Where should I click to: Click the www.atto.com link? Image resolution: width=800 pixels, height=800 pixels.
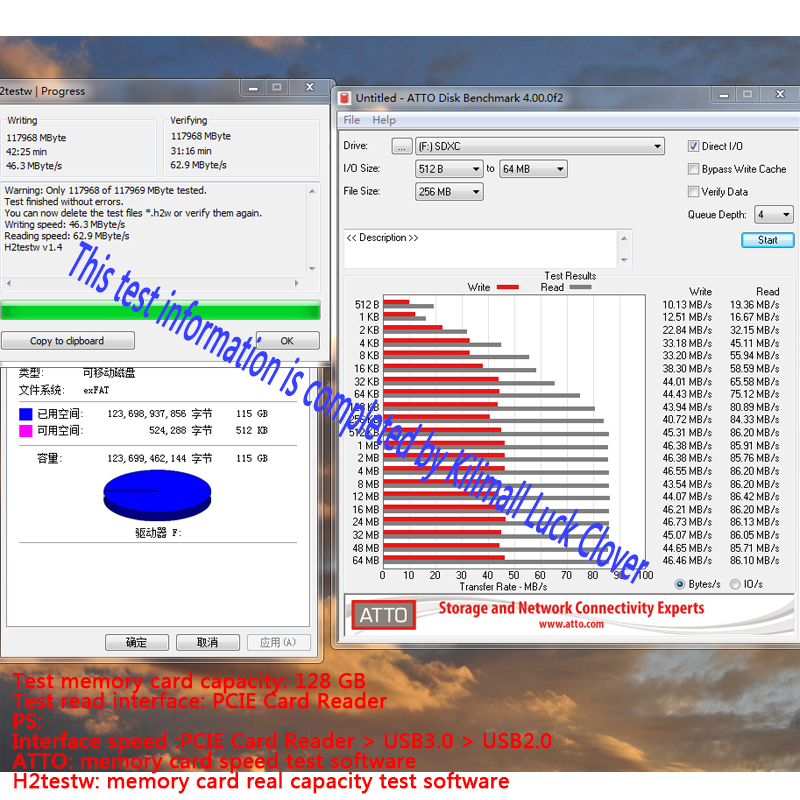click(x=571, y=624)
